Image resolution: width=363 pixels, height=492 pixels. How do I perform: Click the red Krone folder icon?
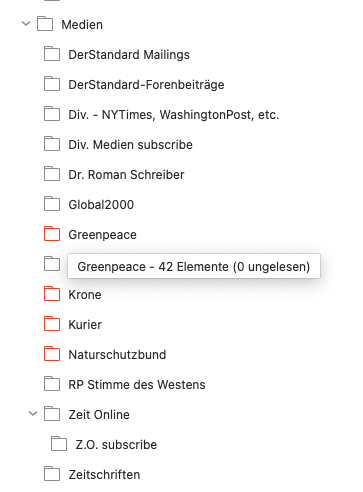pyautogui.click(x=52, y=294)
